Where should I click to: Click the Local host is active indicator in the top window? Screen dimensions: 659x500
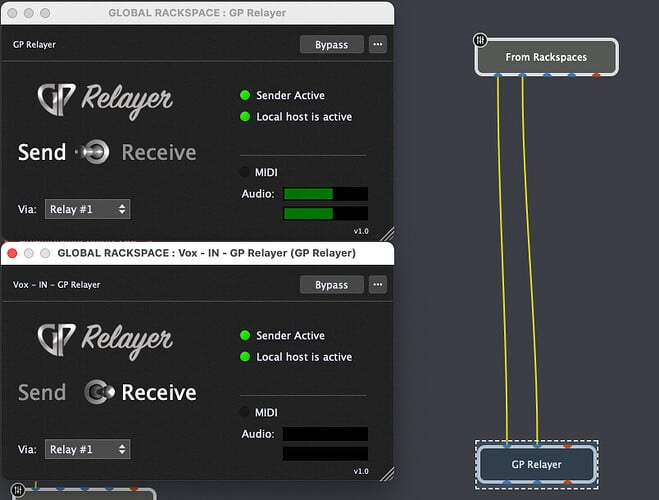(245, 116)
